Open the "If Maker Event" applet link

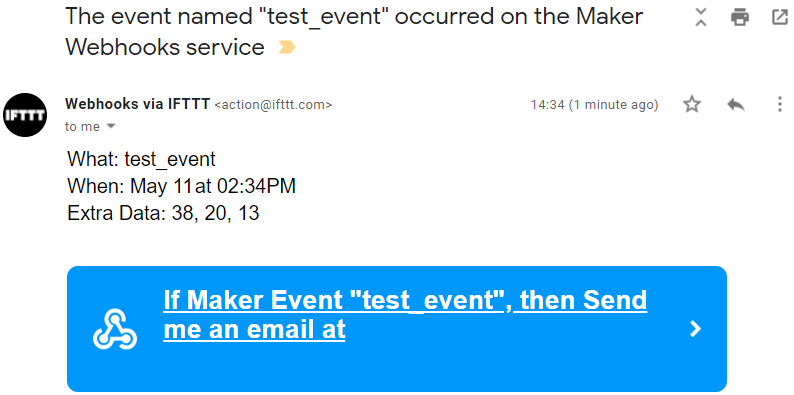pyautogui.click(x=405, y=314)
